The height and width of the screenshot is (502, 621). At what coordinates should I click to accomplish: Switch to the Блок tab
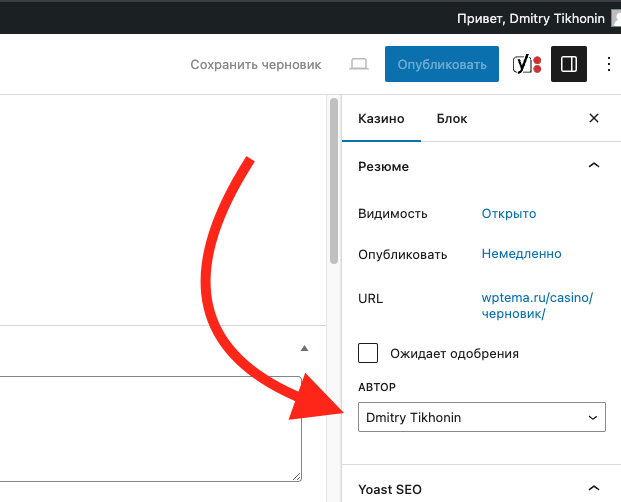click(452, 118)
